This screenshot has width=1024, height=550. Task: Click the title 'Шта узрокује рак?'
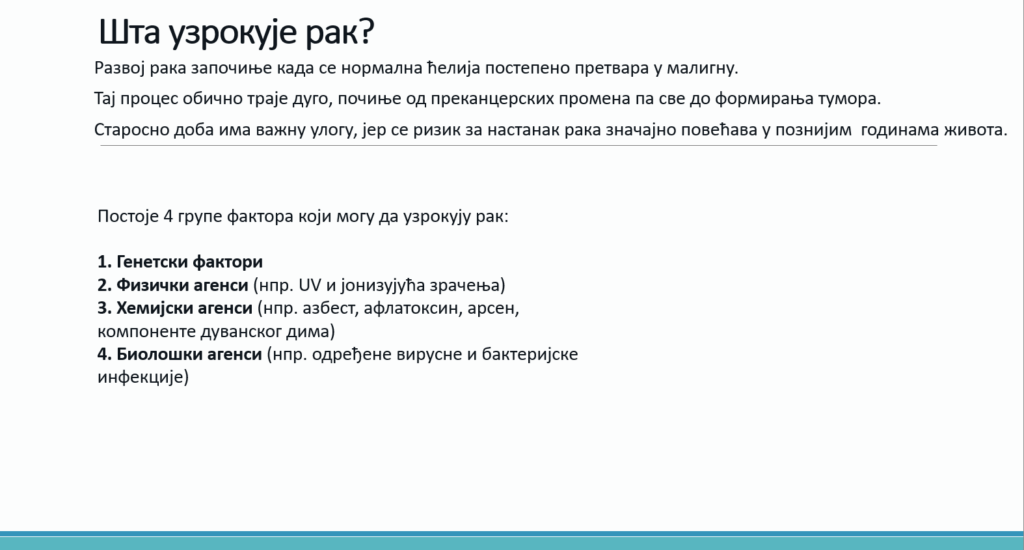236,32
